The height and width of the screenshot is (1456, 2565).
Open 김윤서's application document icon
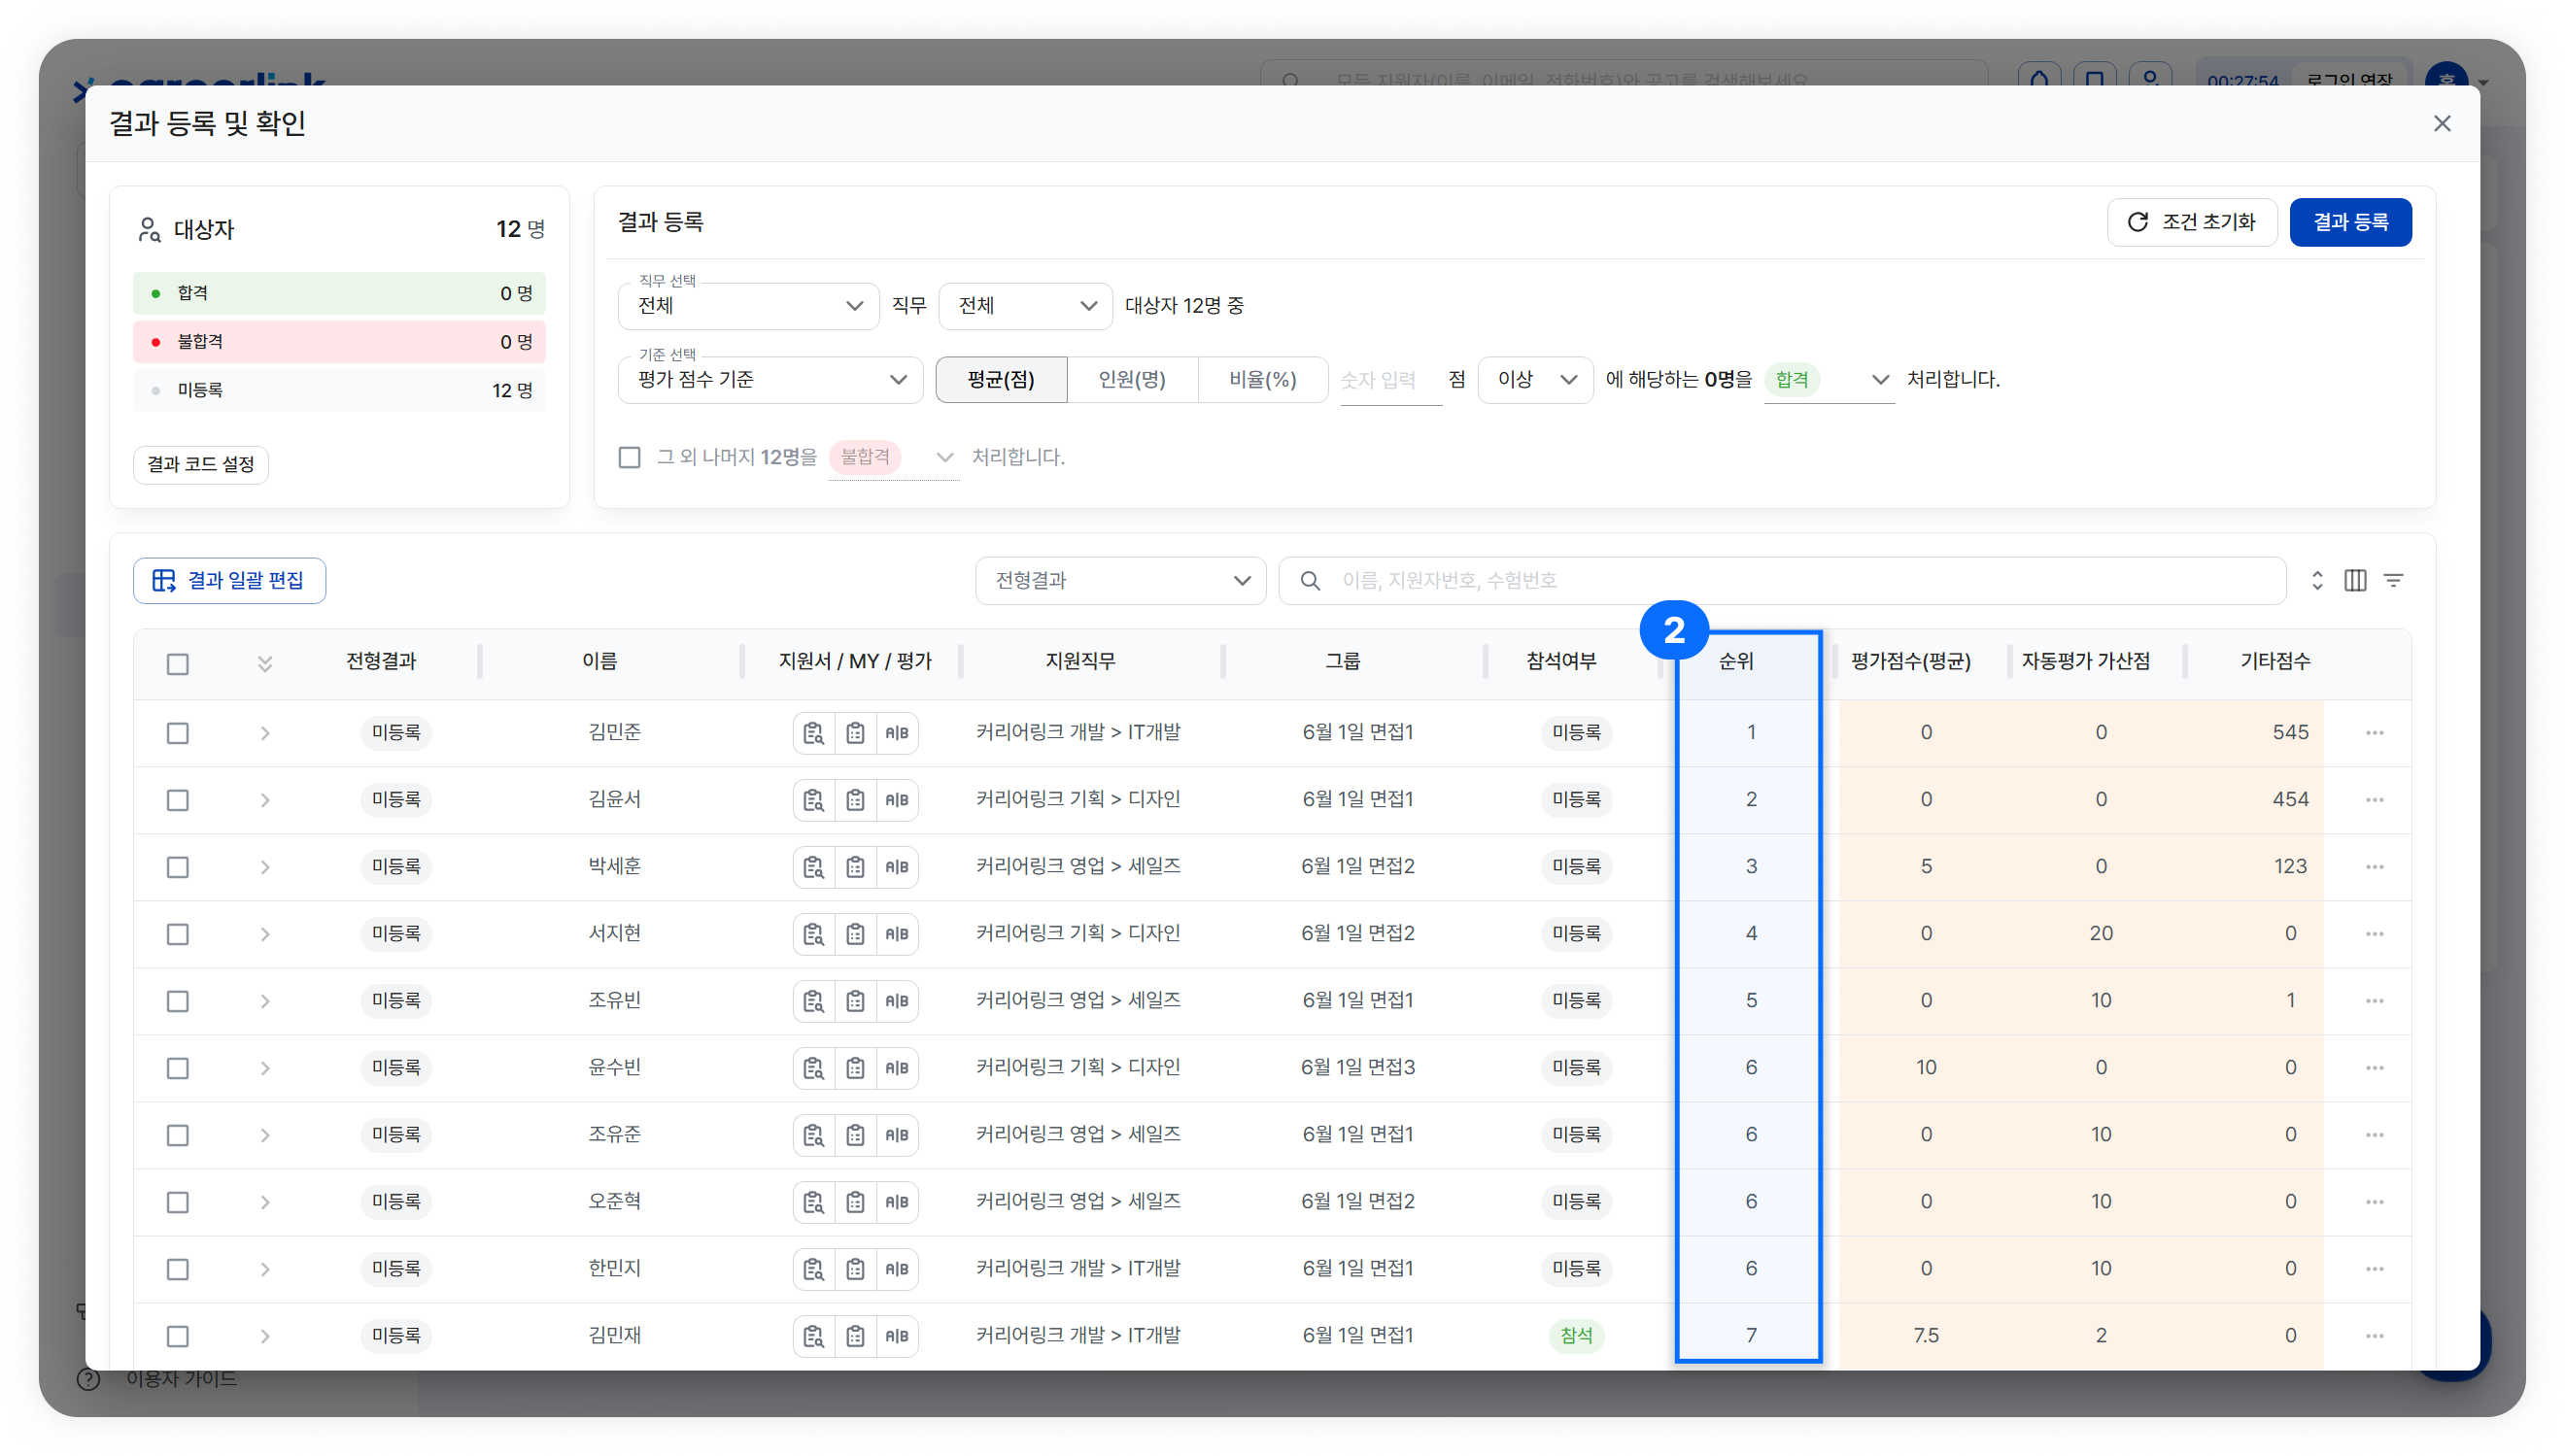click(813, 800)
